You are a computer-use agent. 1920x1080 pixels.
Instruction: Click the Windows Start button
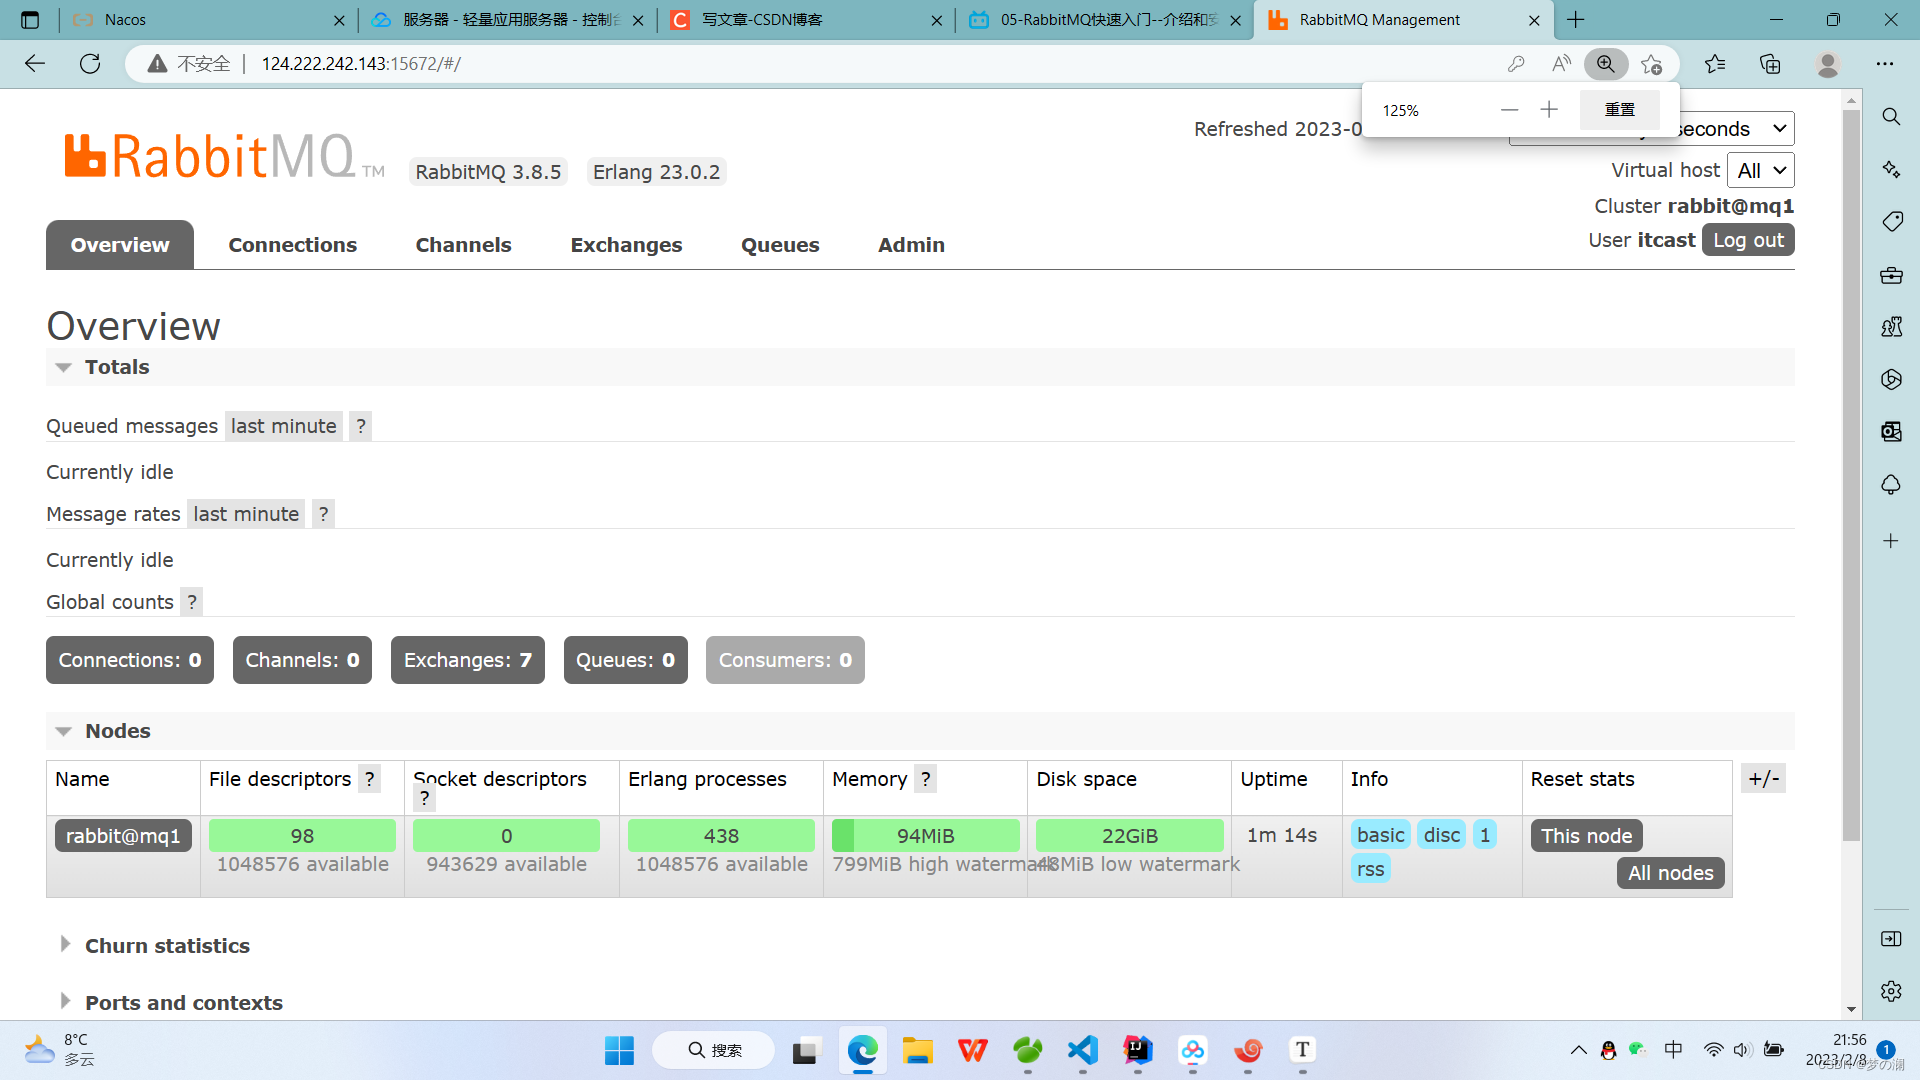point(619,1050)
